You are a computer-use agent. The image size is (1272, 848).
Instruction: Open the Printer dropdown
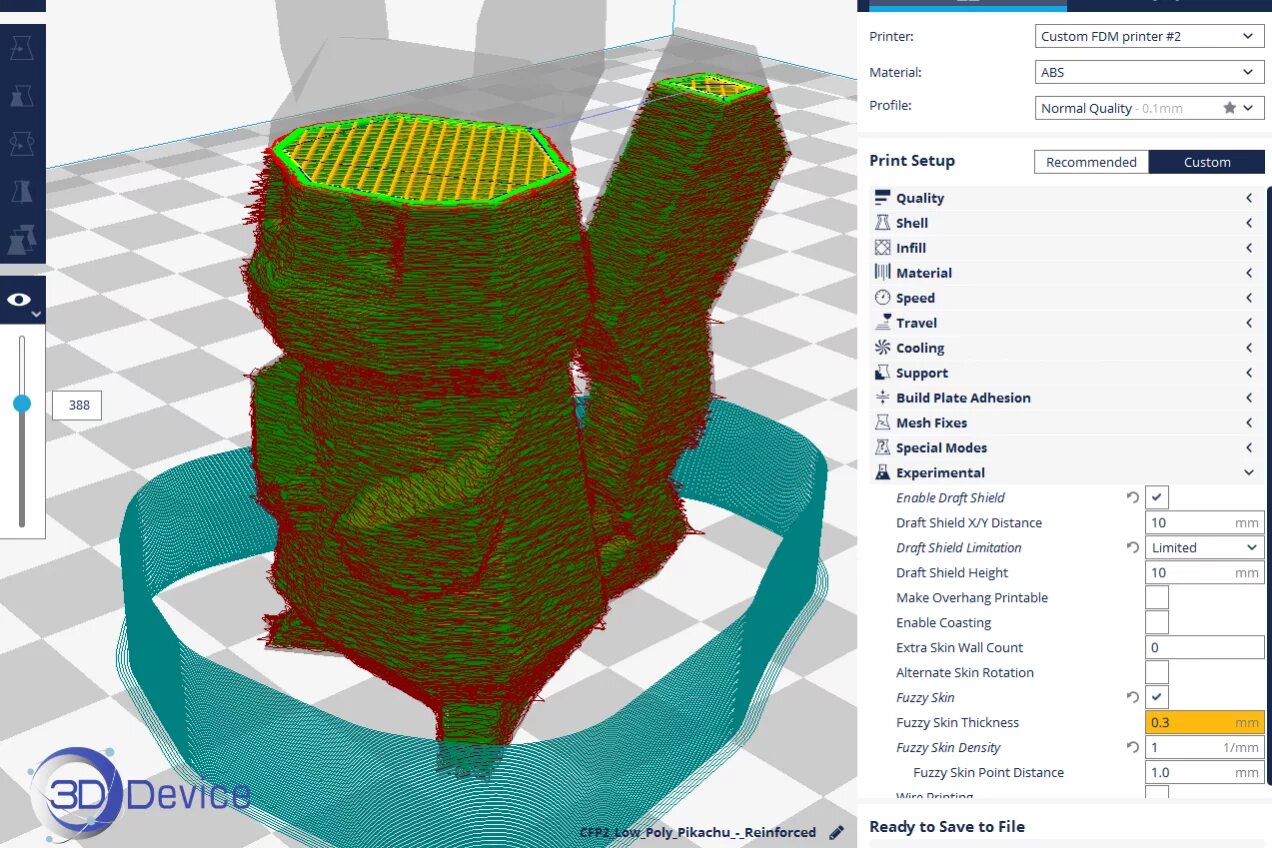point(1149,36)
